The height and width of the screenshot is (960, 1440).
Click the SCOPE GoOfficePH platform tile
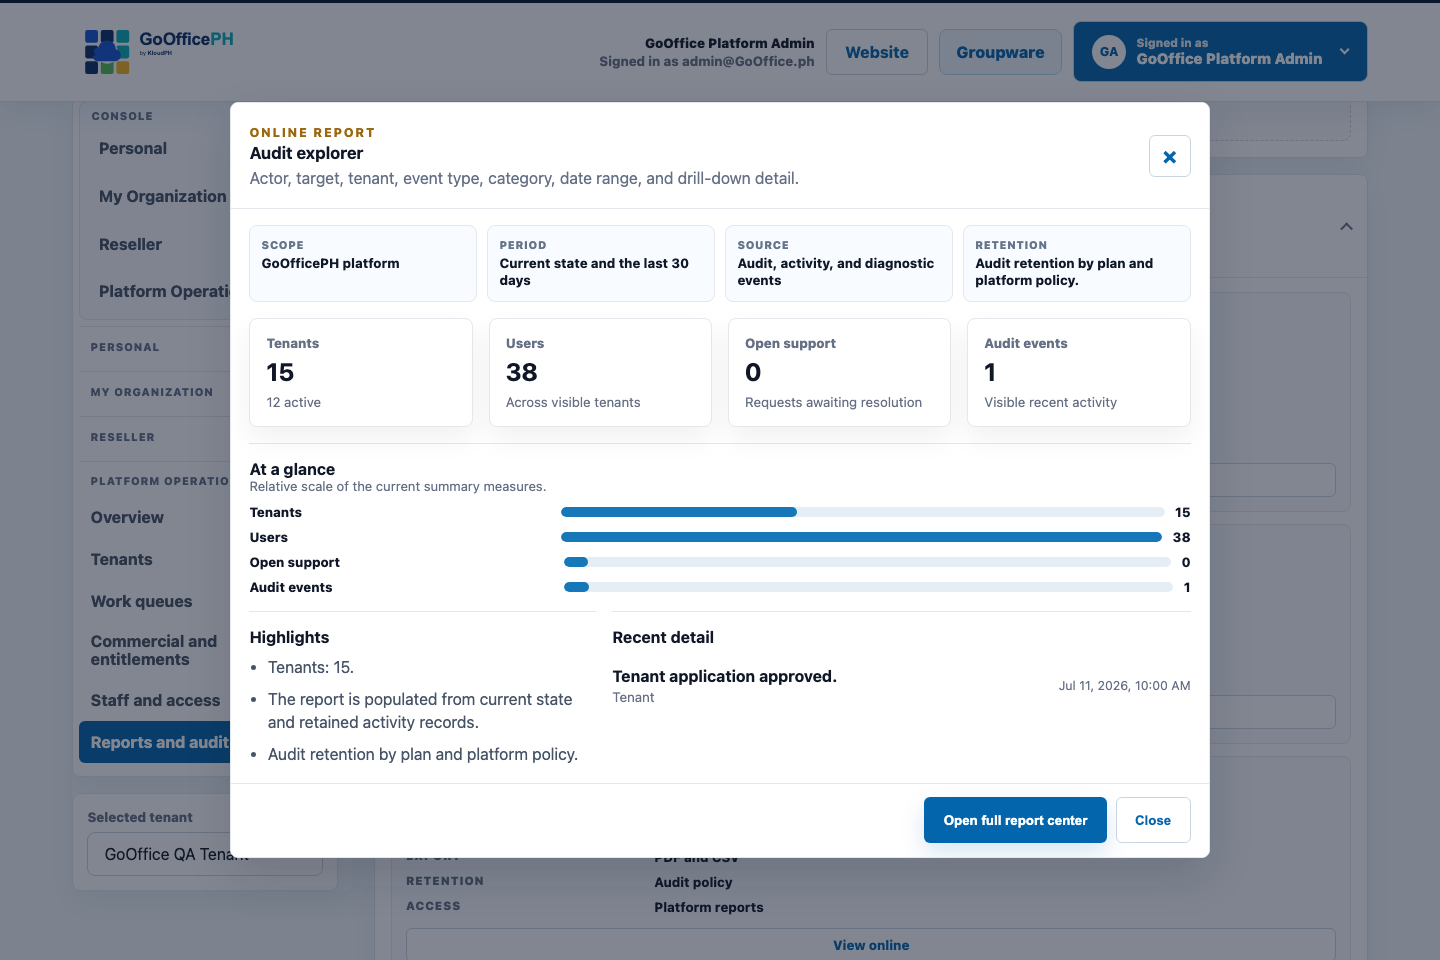click(362, 263)
